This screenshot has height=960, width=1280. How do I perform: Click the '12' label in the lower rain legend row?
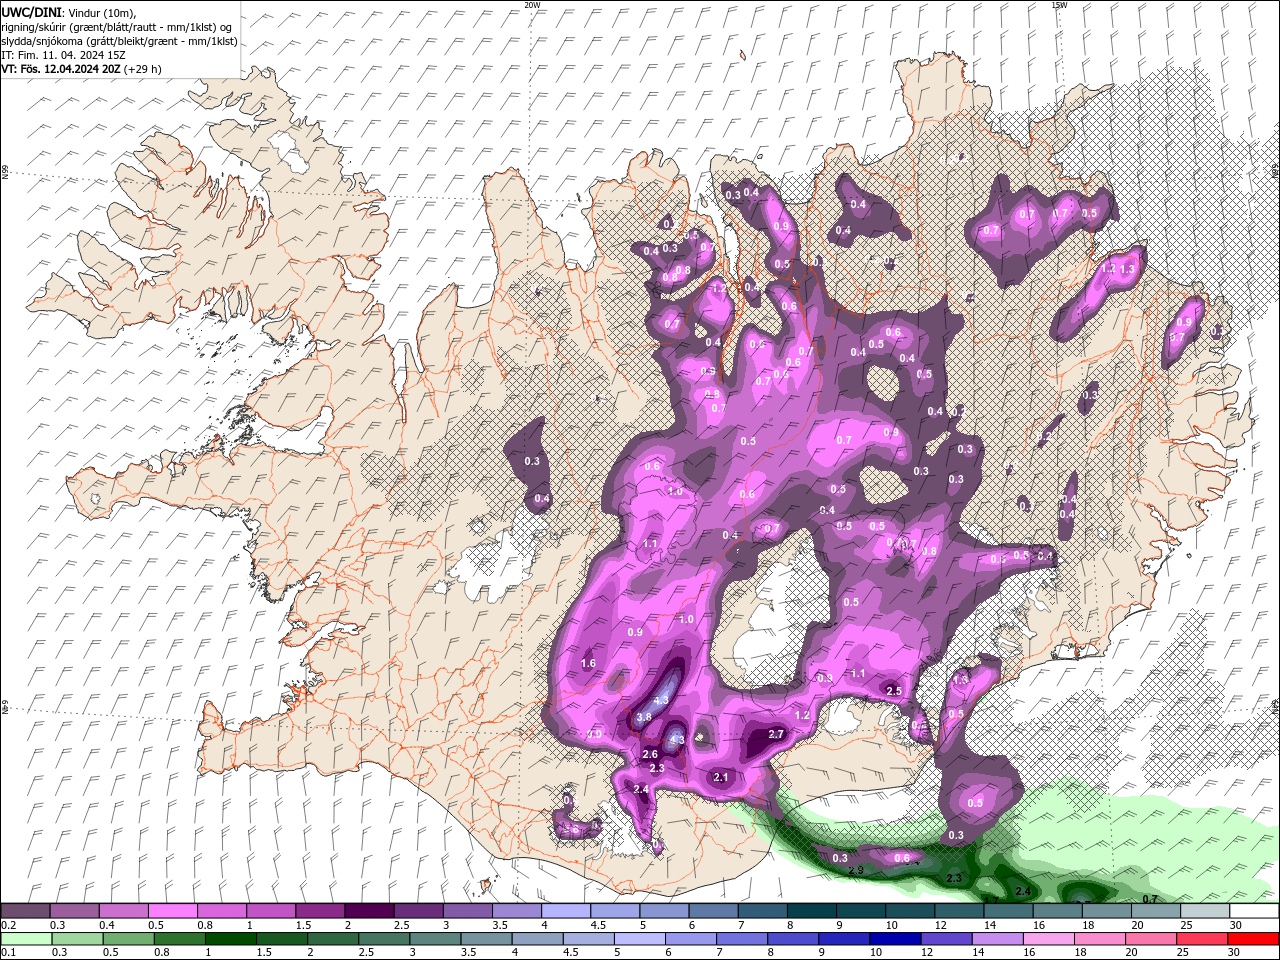(928, 952)
